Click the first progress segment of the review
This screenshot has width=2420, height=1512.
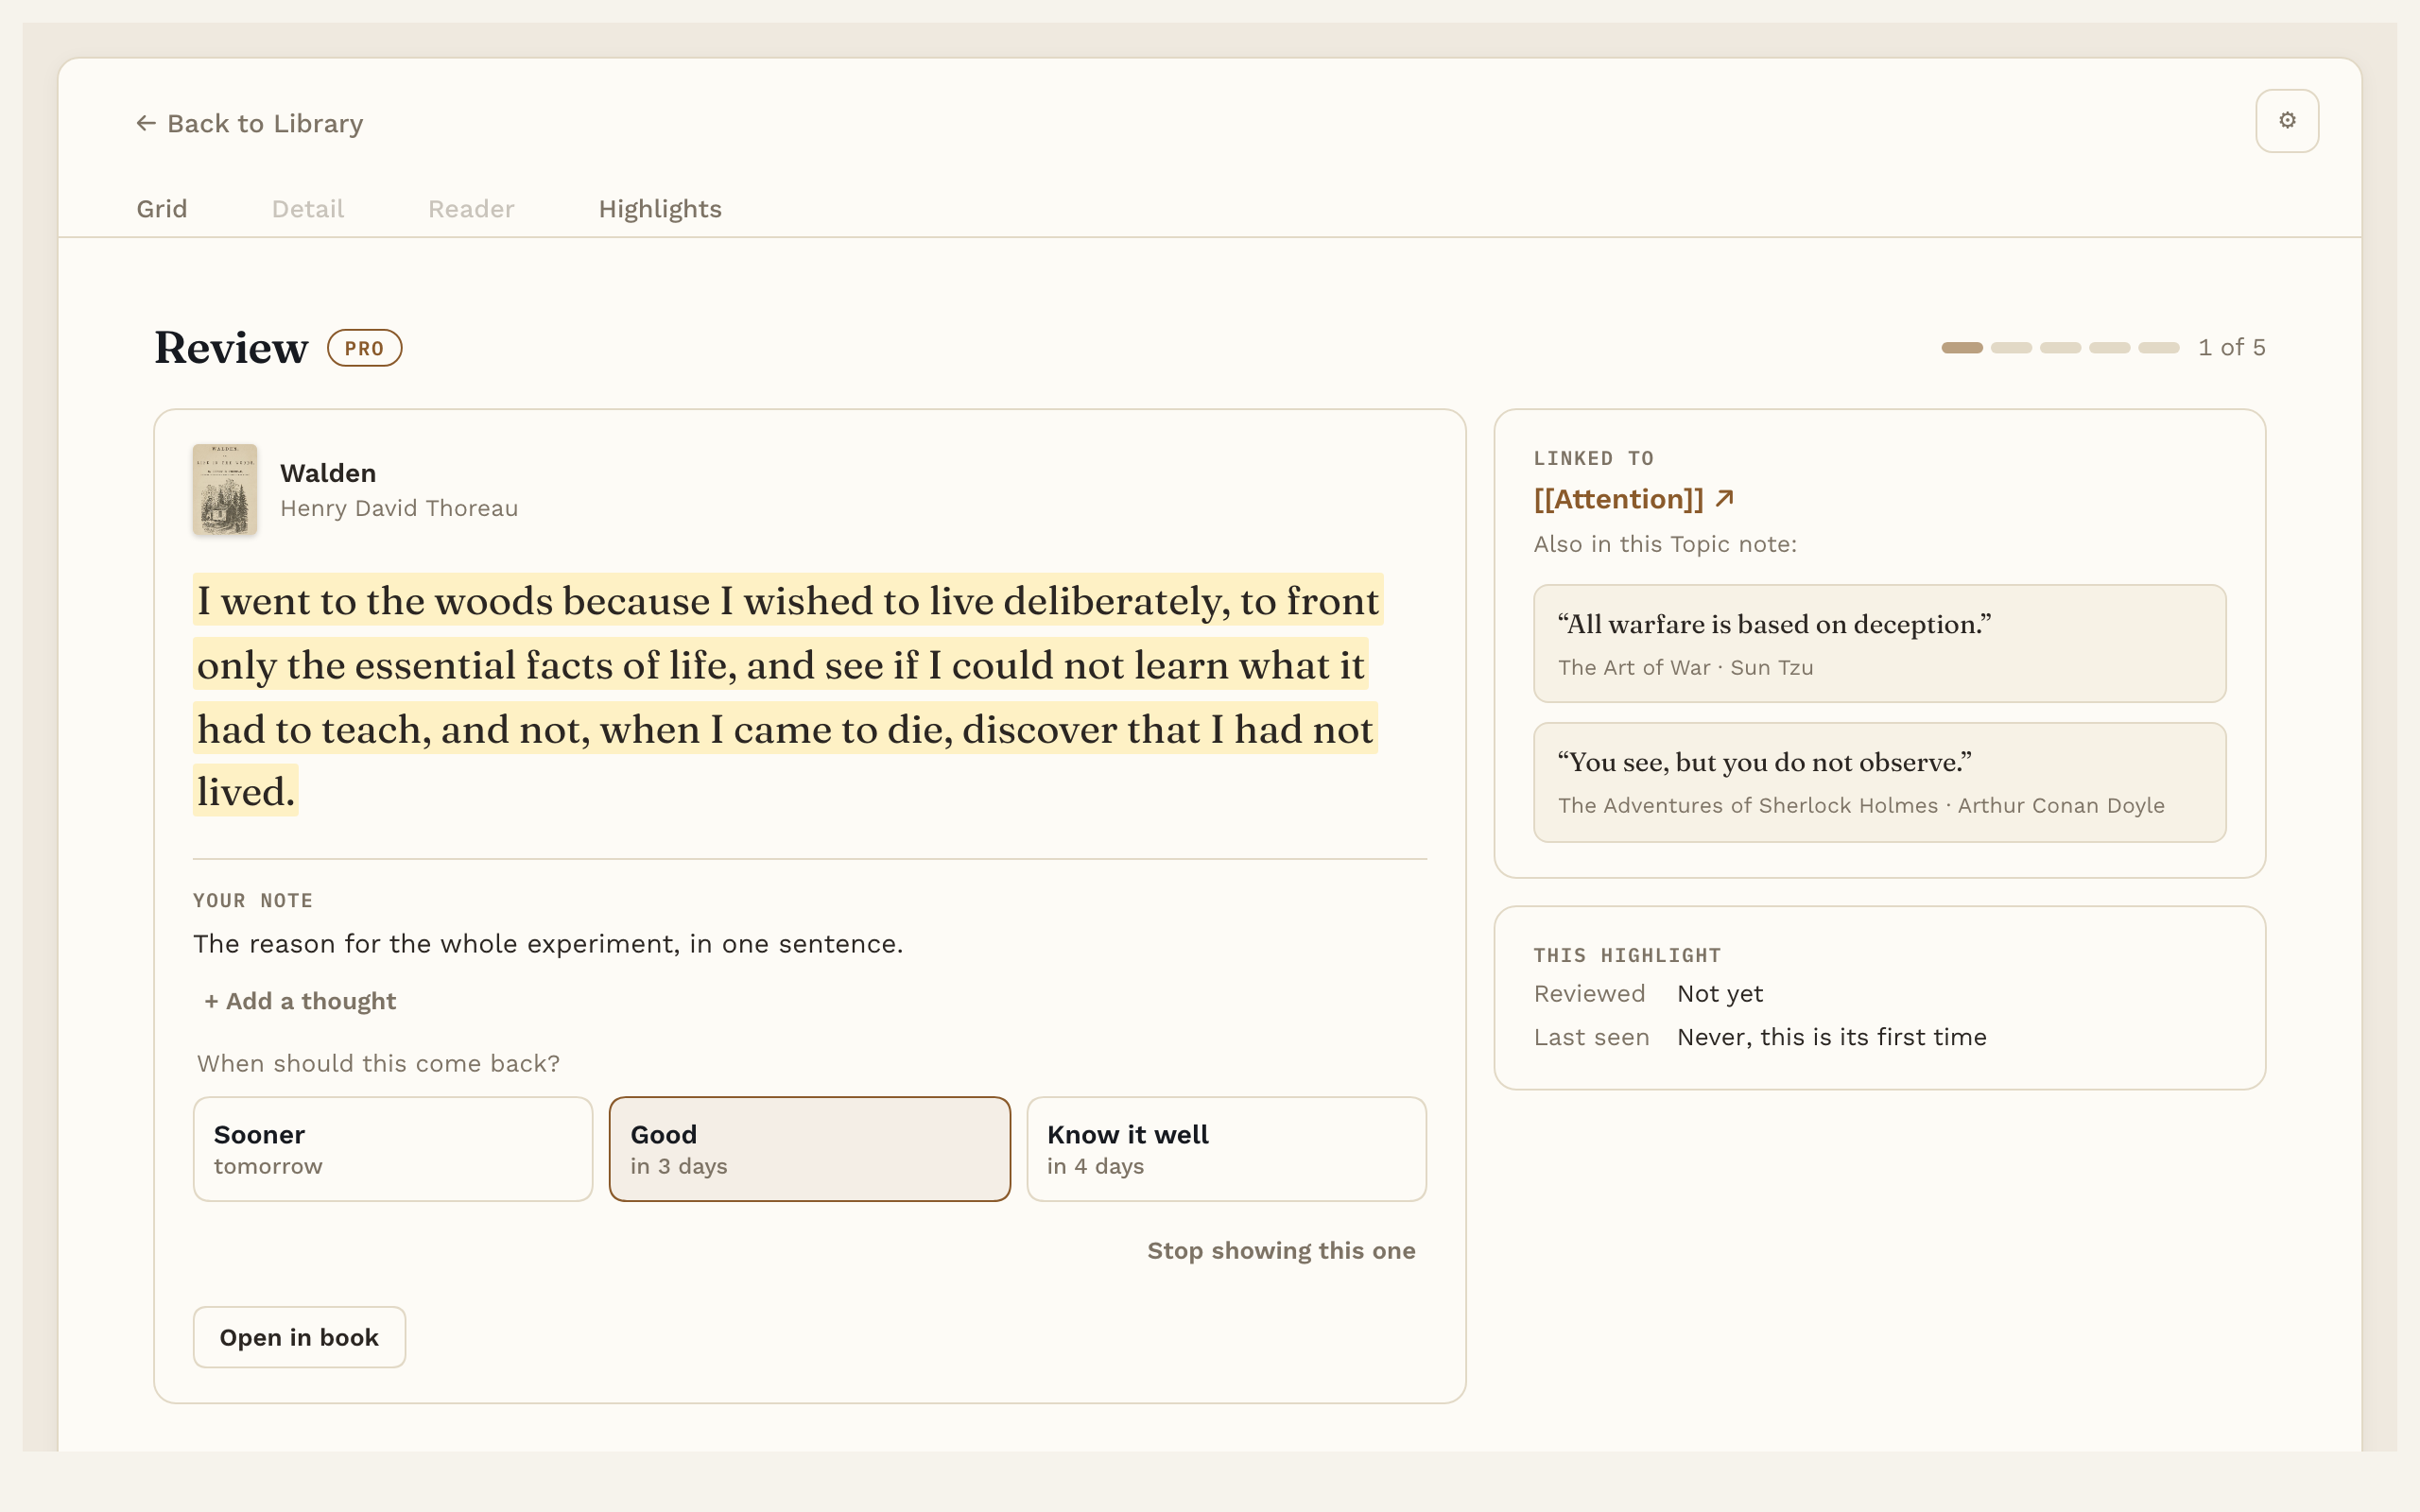(x=1962, y=348)
